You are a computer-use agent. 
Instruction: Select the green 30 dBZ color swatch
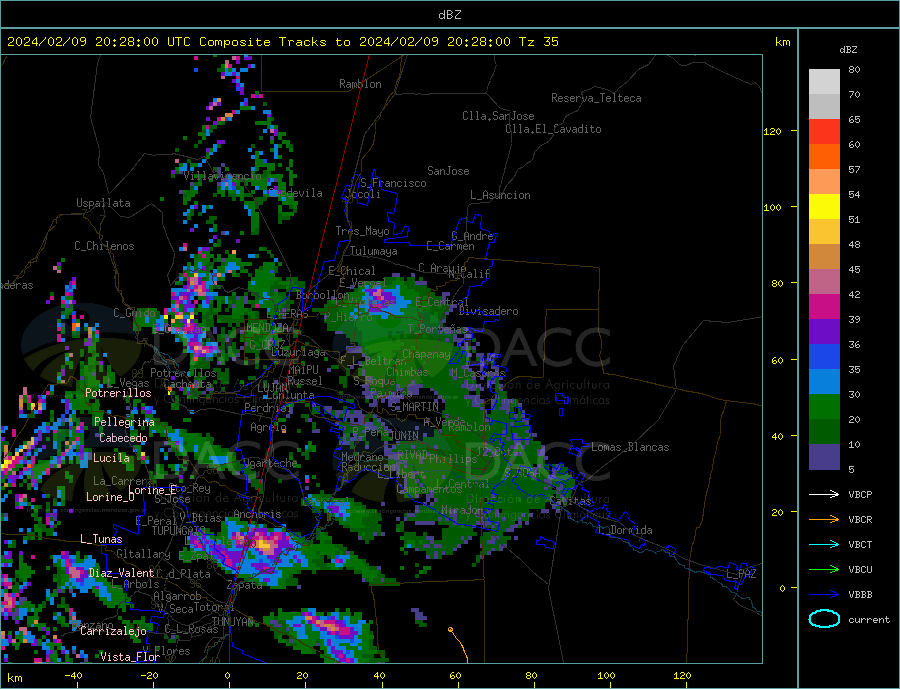[x=824, y=407]
